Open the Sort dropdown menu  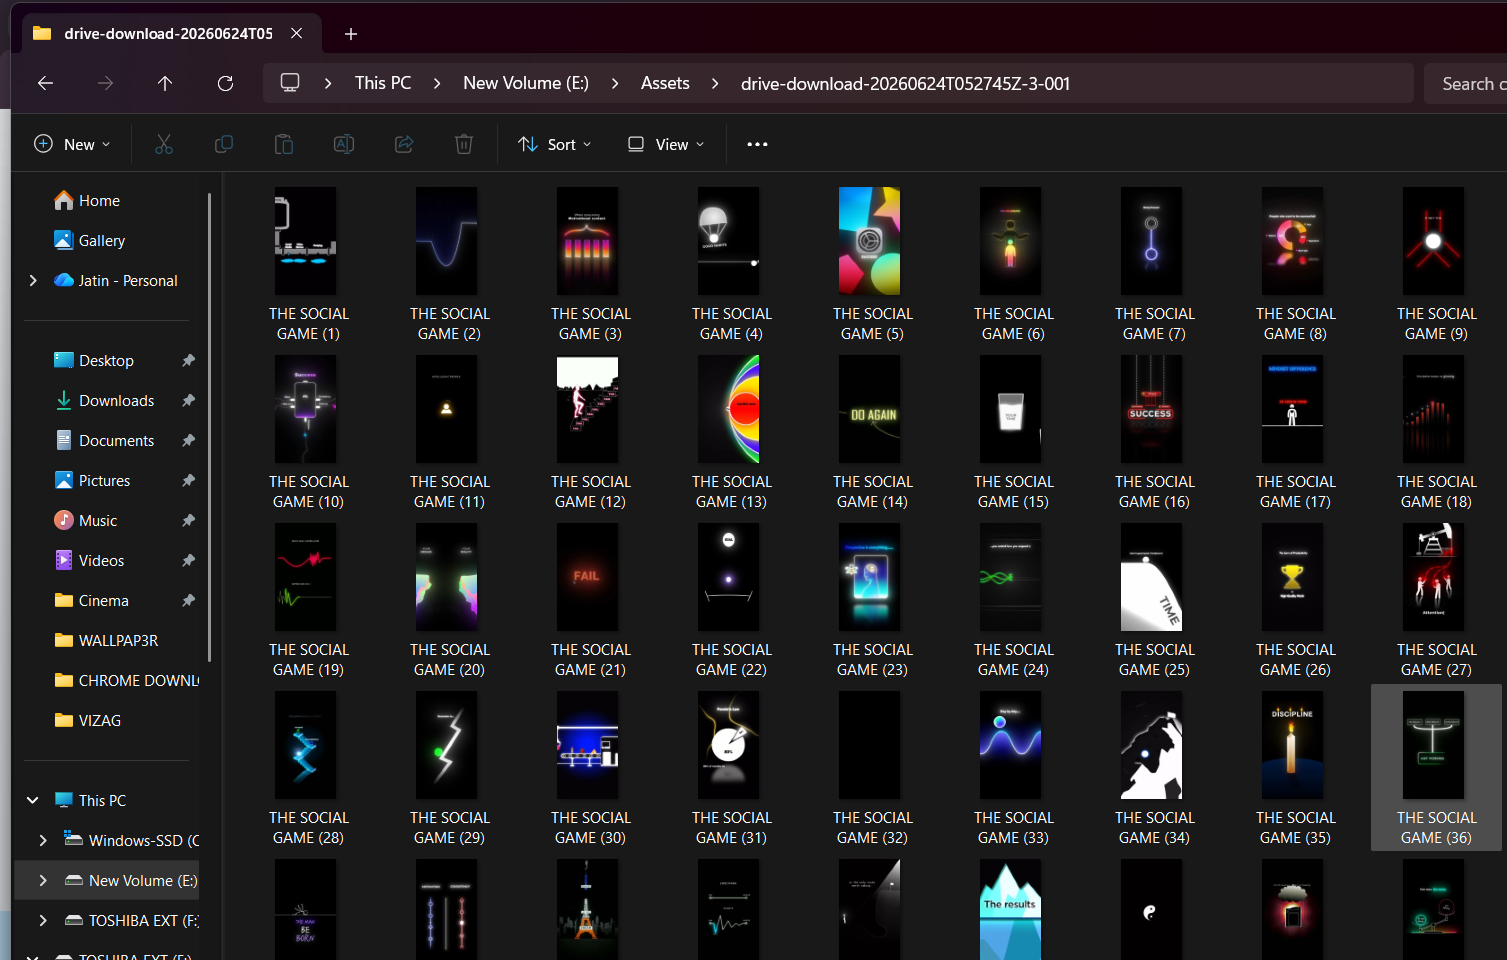pos(555,144)
